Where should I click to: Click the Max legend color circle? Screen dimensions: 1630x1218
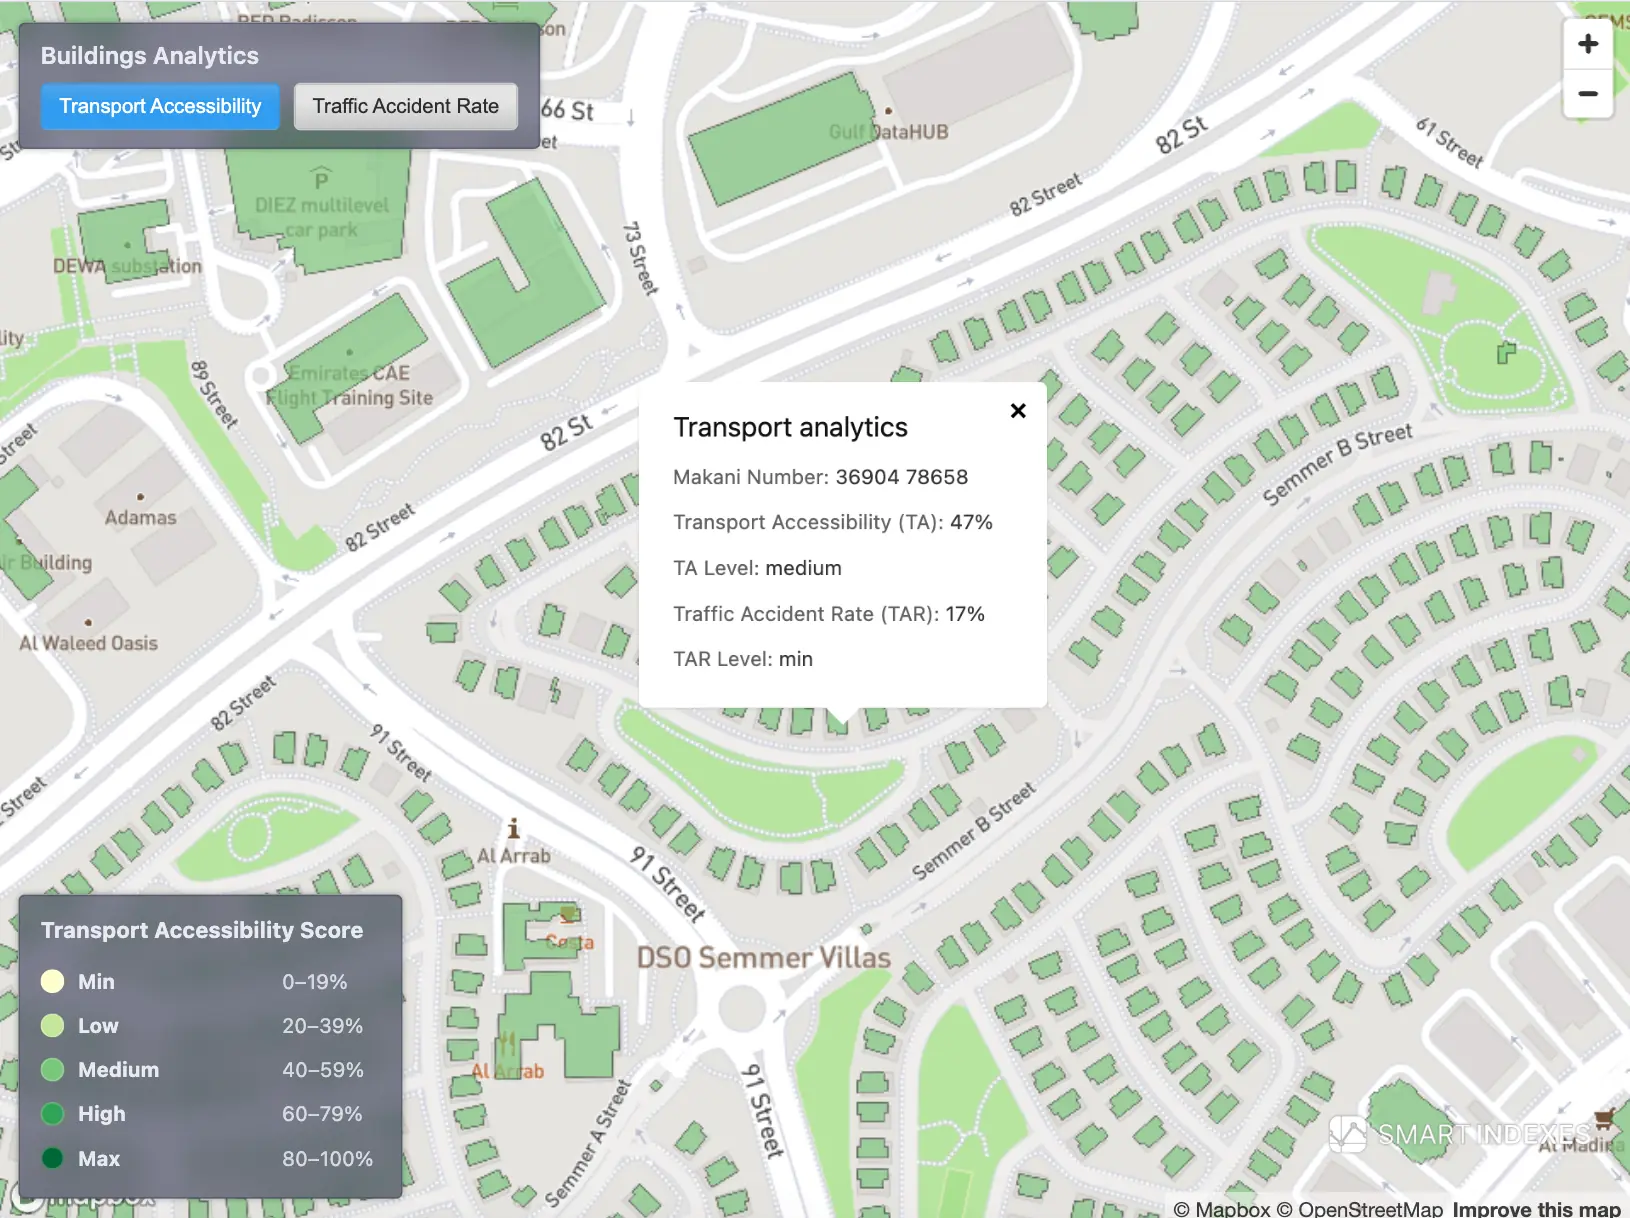[x=52, y=1158]
